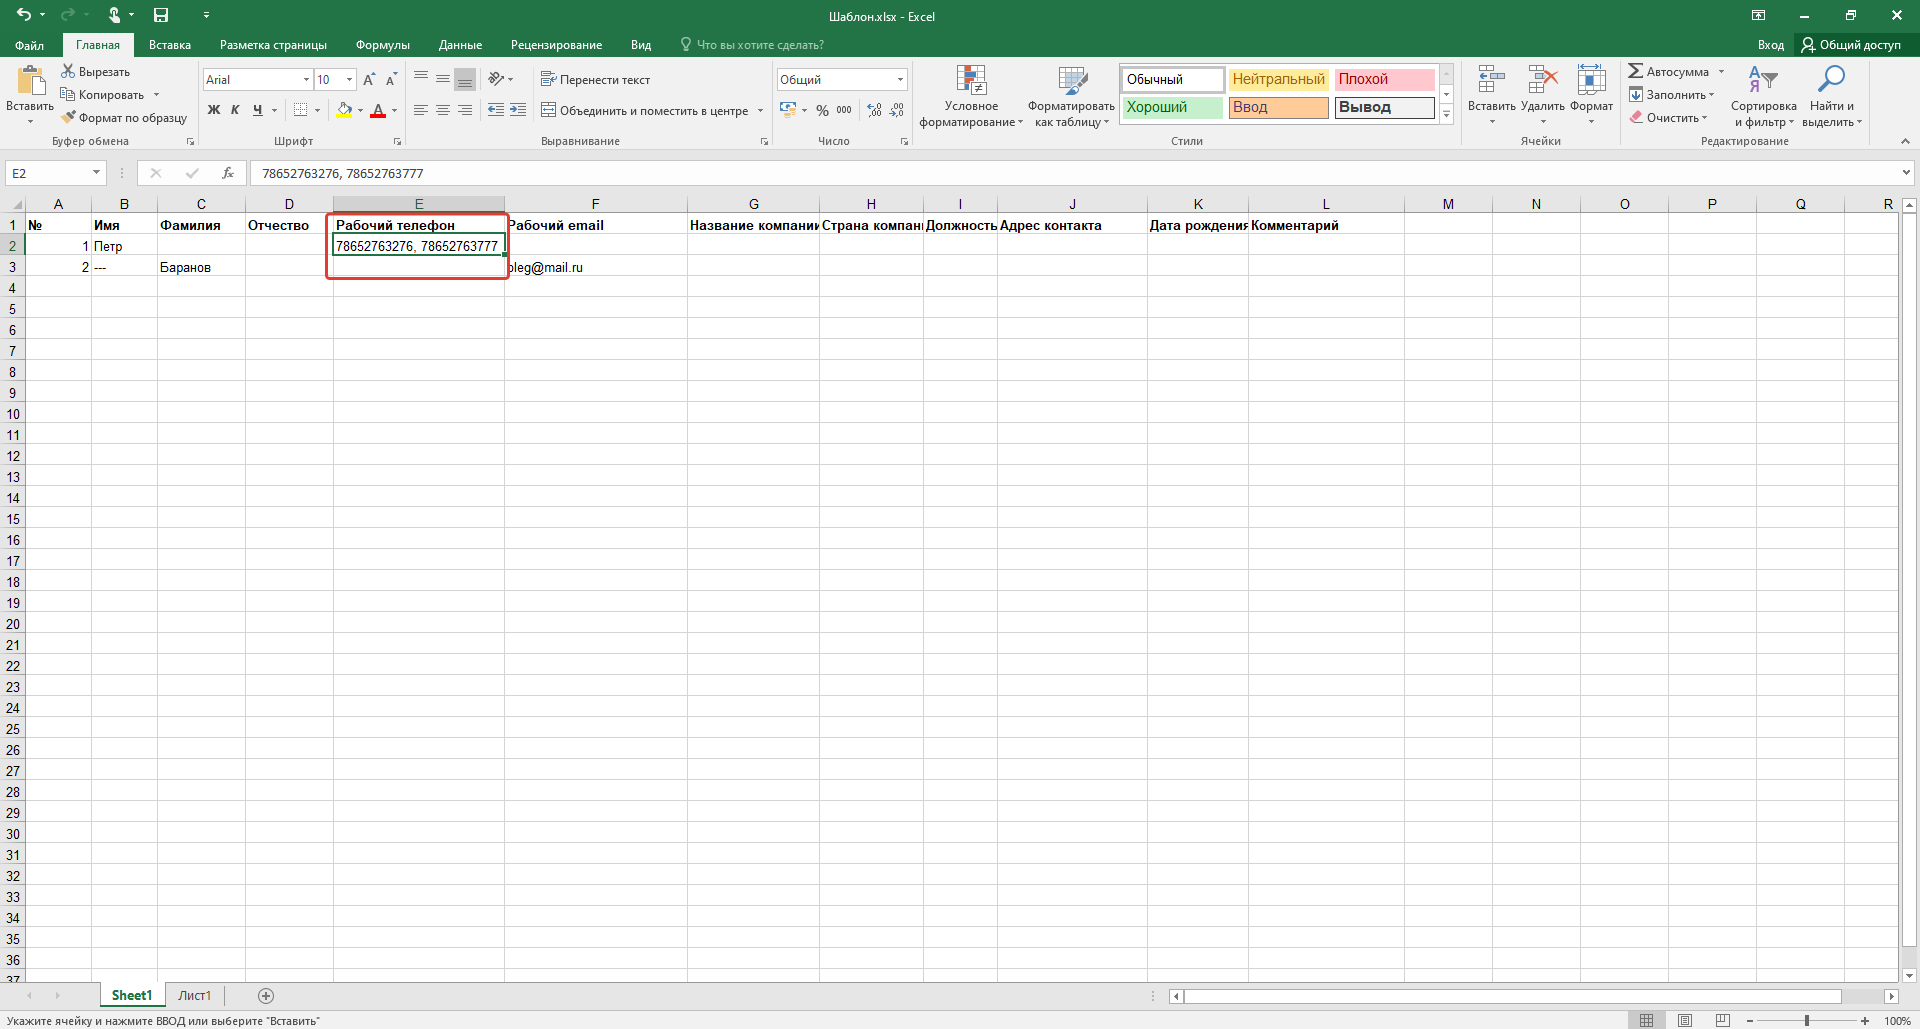1920x1029 pixels.
Task: Increase font size with the large A icon
Action: pyautogui.click(x=369, y=79)
